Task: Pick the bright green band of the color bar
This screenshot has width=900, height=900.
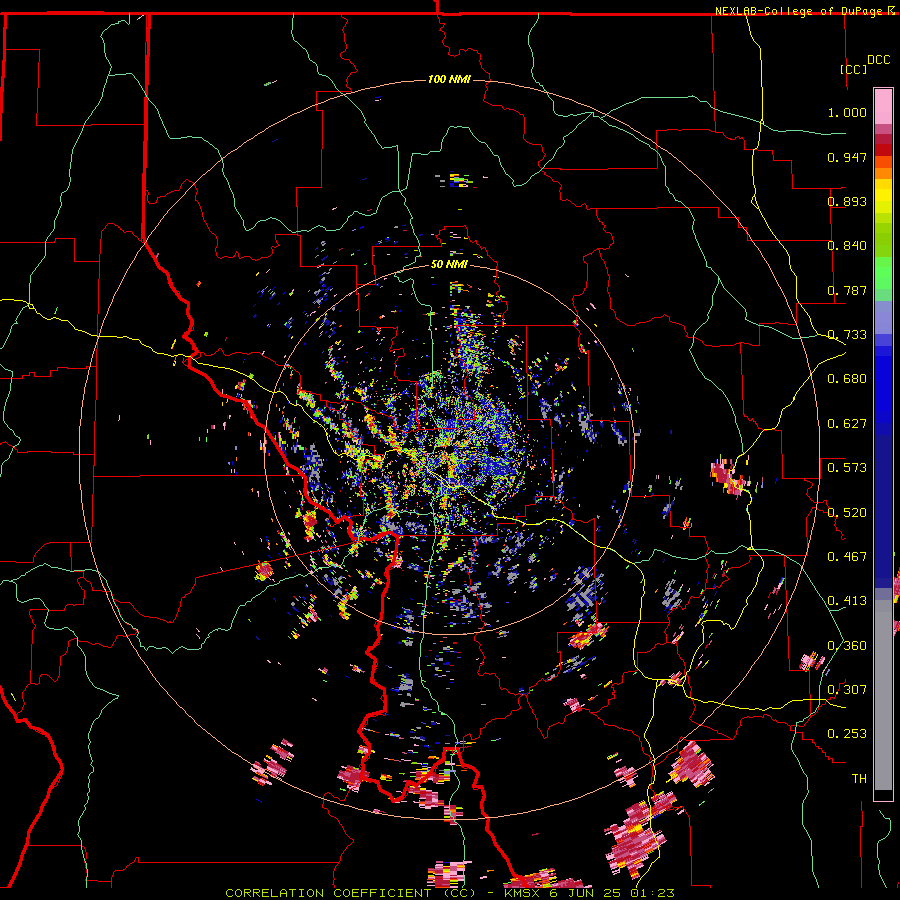Action: coord(883,272)
